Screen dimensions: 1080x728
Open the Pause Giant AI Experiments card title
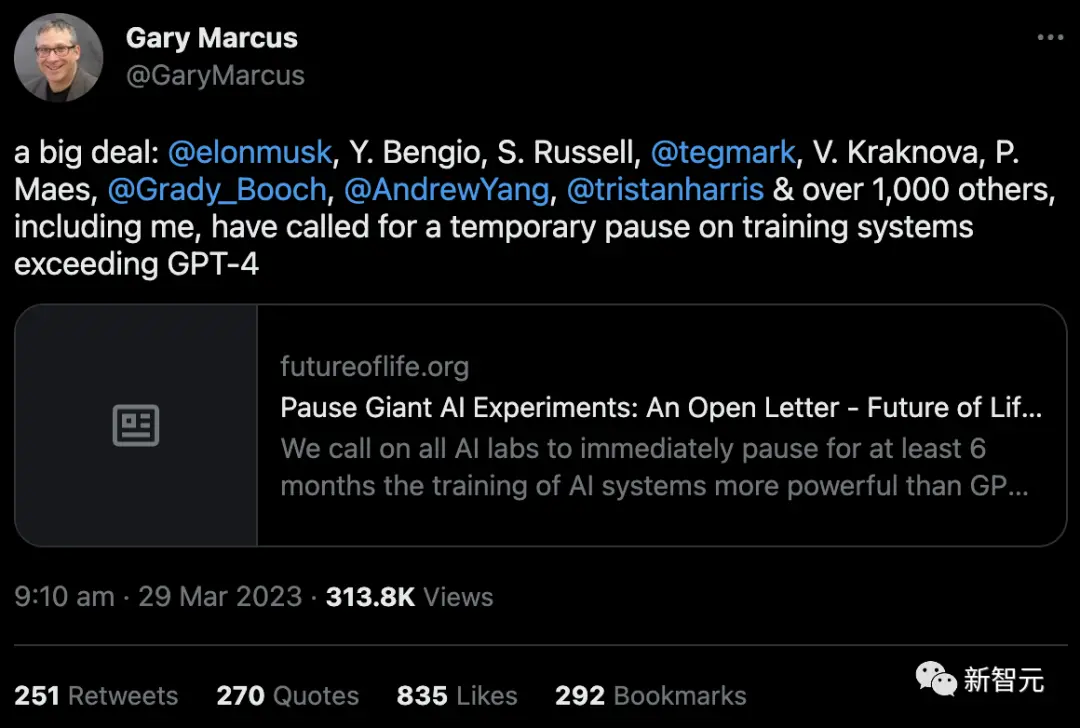pos(661,408)
